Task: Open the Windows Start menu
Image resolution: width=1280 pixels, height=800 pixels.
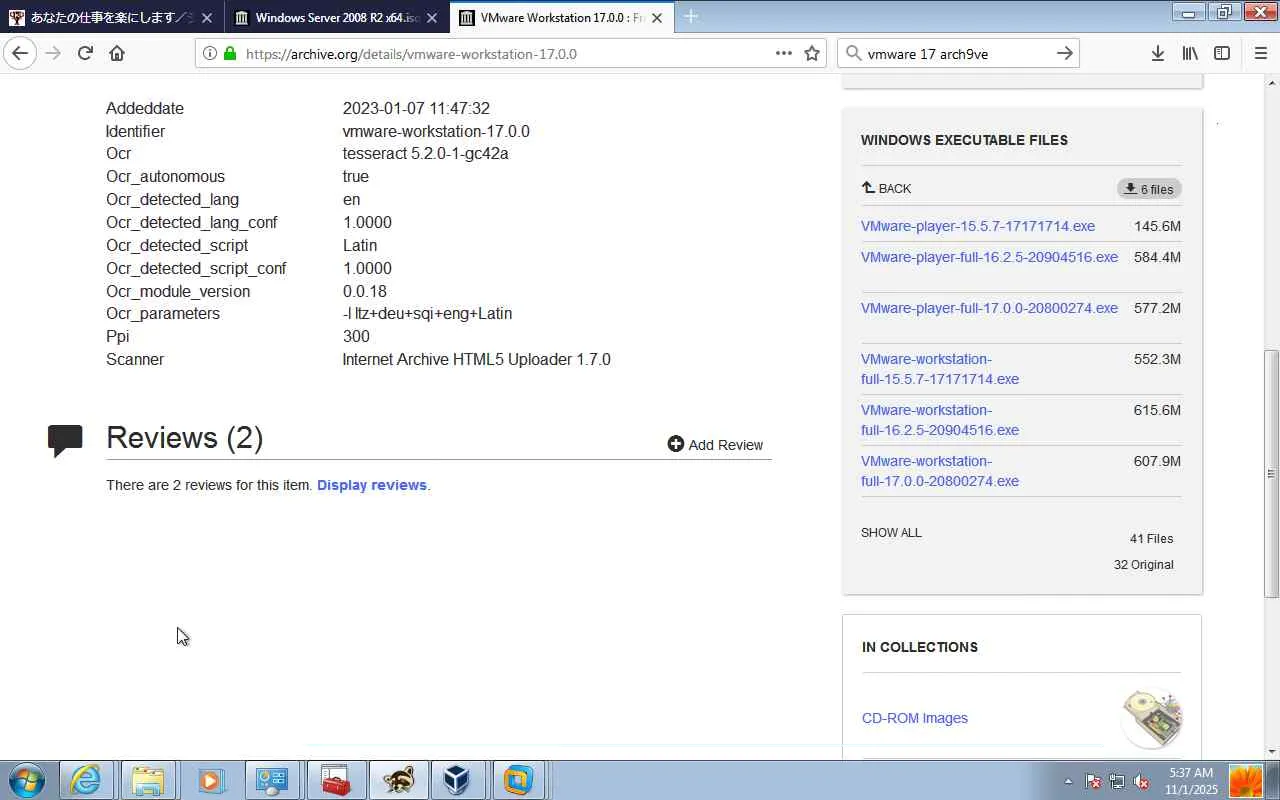Action: 27,780
